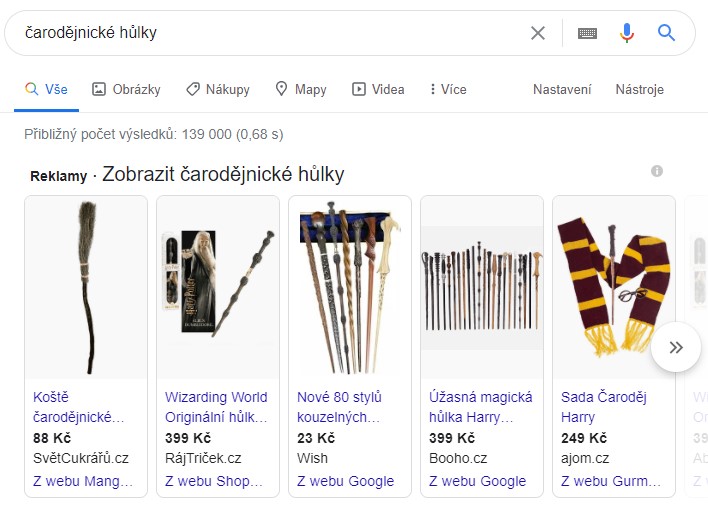Viewport: 708px width, 514px height.
Task: Open the Koště čarodějnické product link
Action: tap(79, 407)
